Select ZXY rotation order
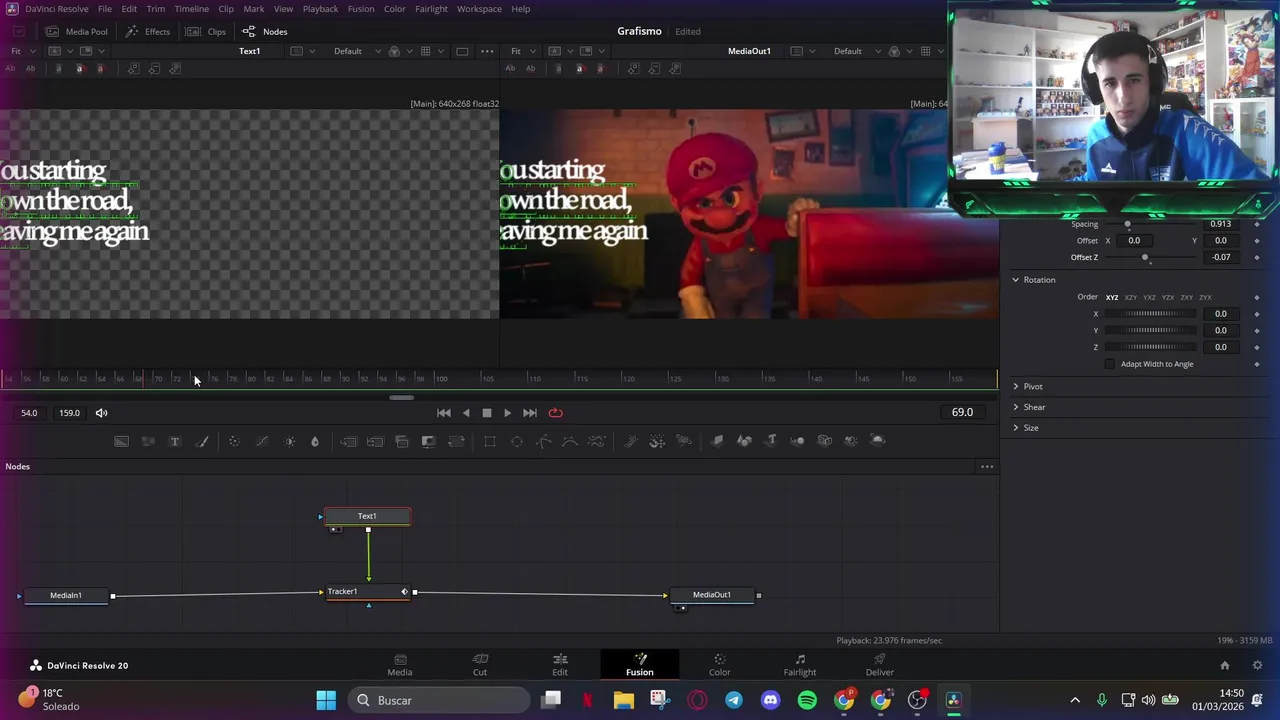 [x=1187, y=297]
